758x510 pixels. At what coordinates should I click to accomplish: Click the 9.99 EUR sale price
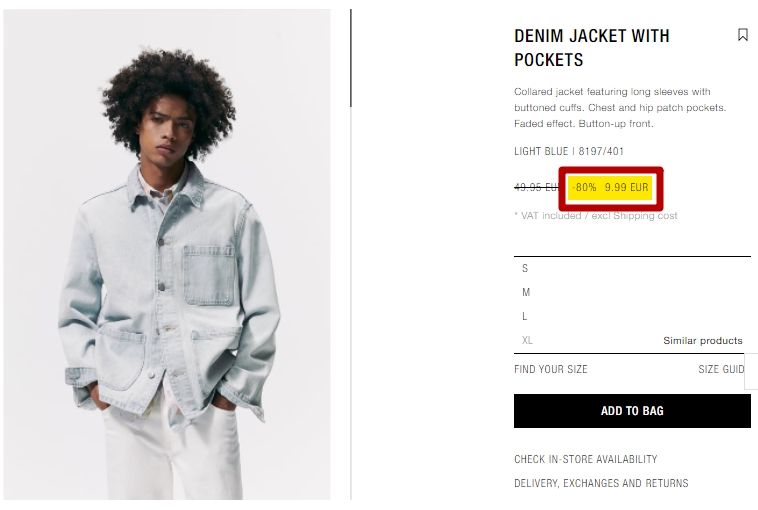(x=627, y=187)
